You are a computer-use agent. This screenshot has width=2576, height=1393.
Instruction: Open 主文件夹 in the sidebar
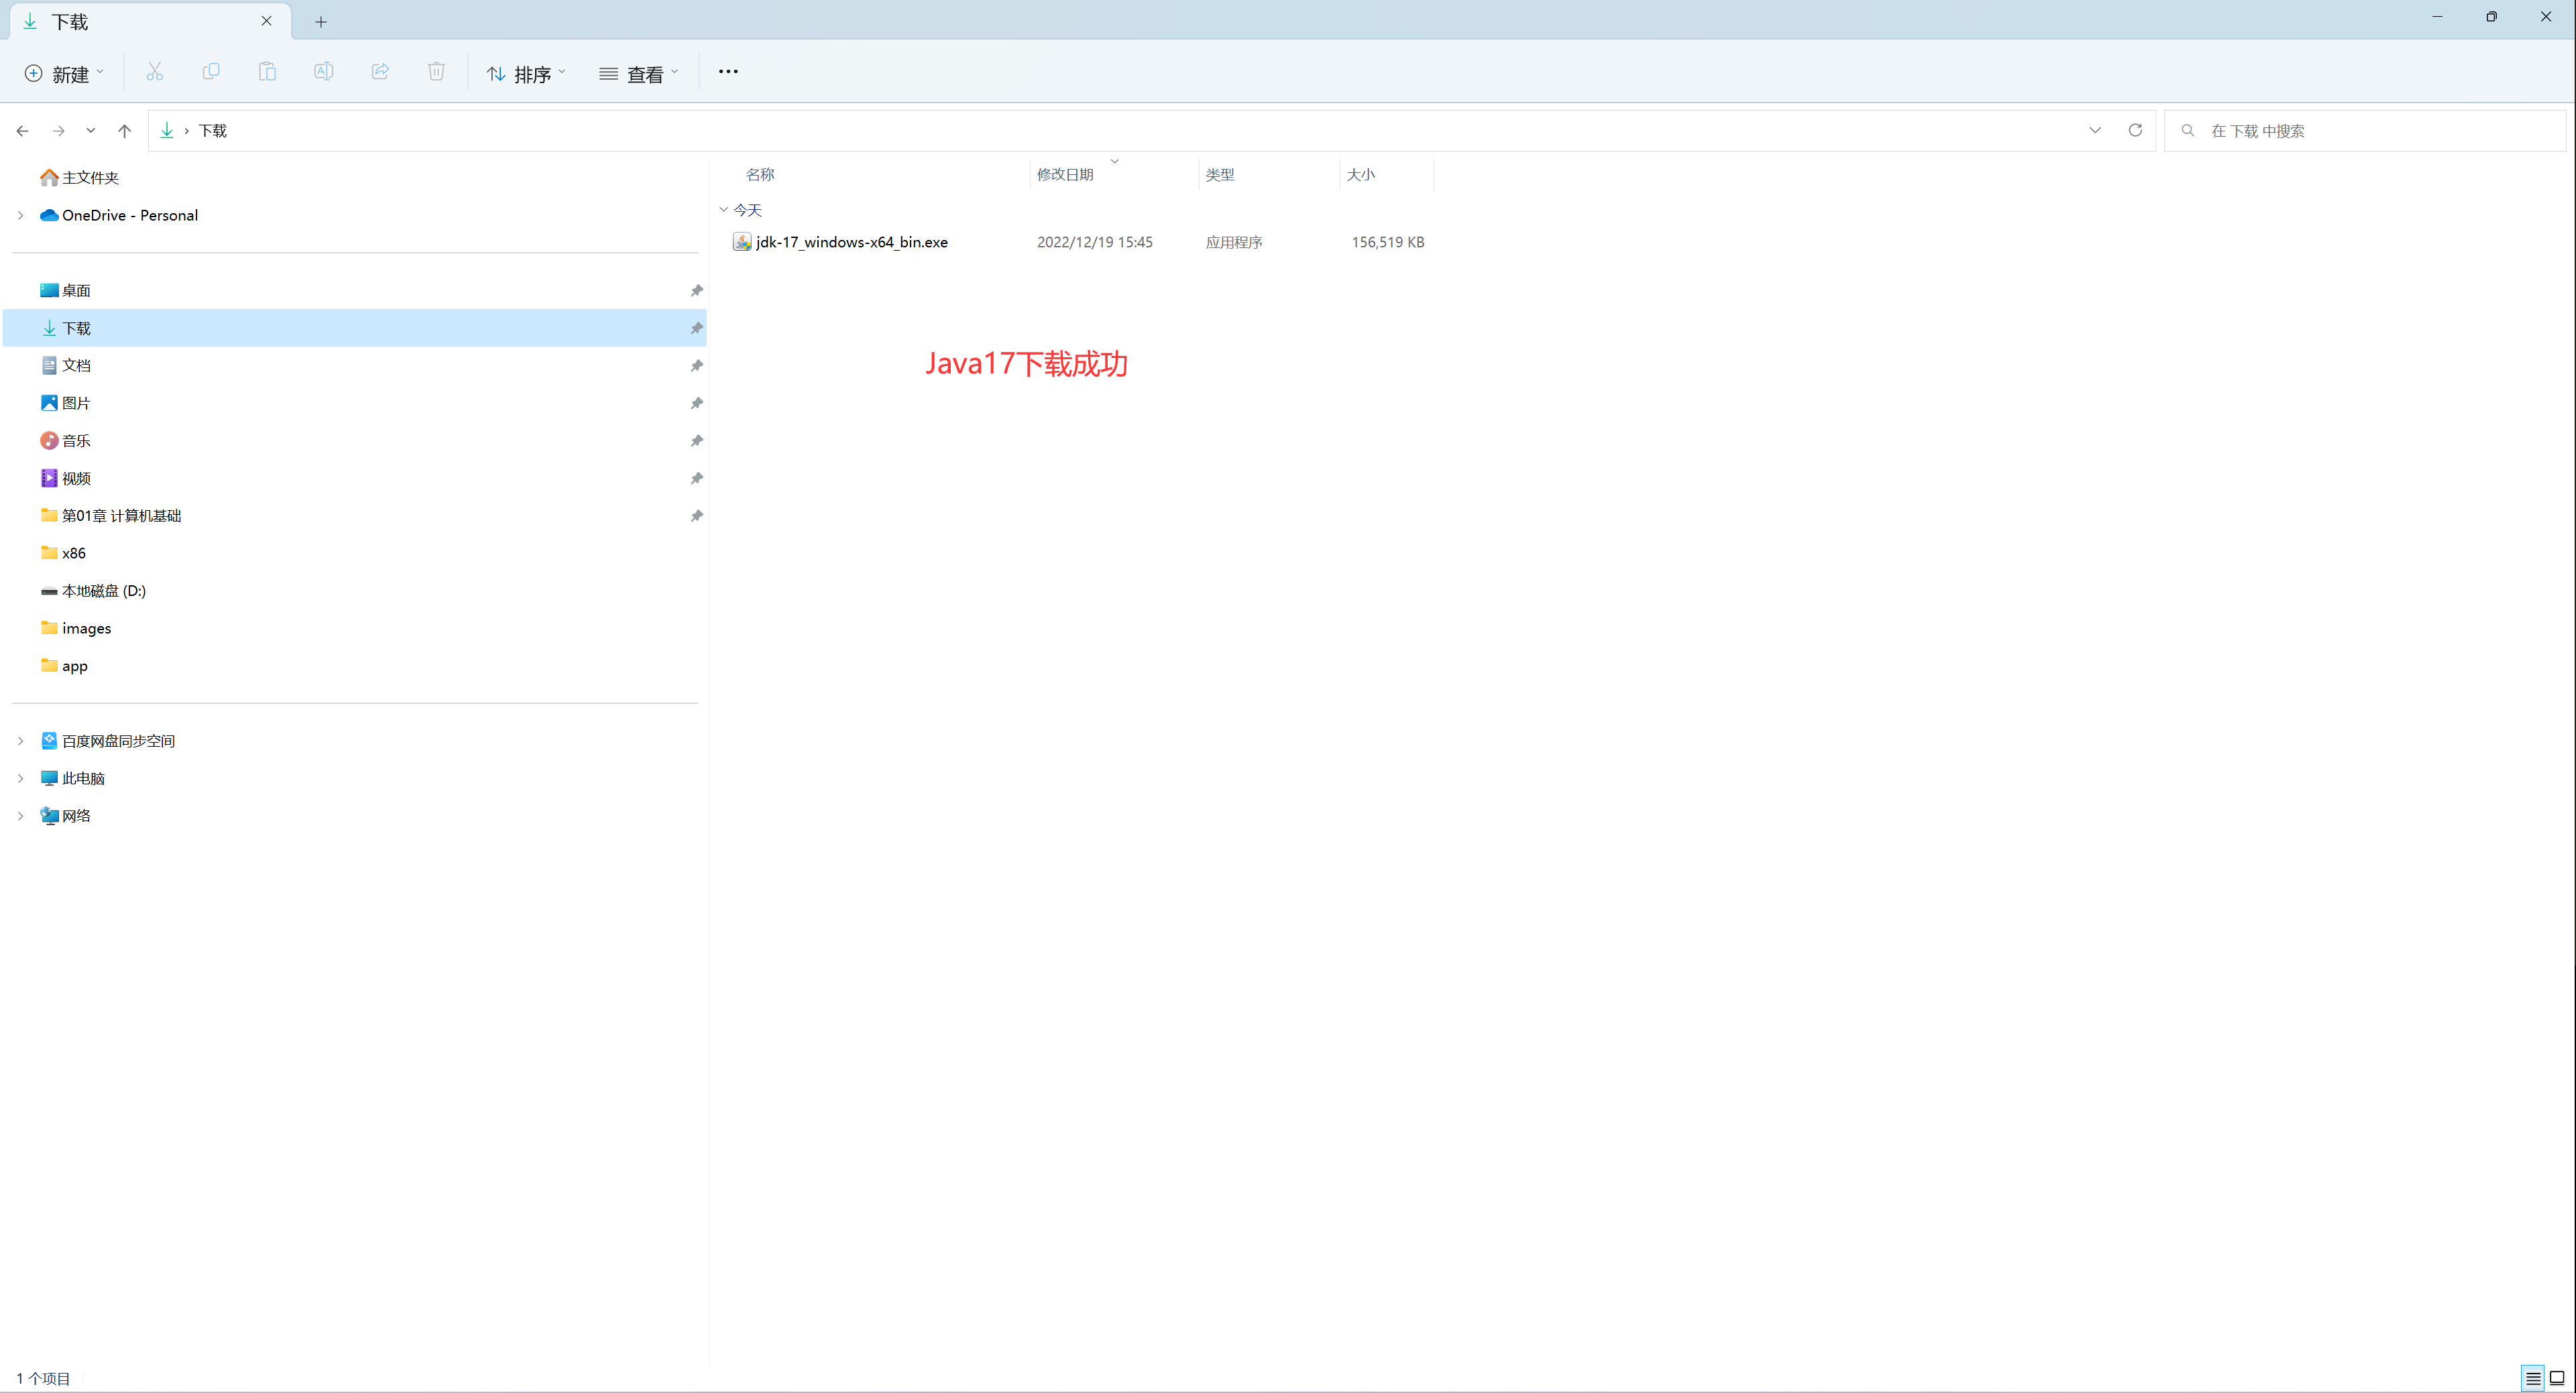pyautogui.click(x=80, y=178)
